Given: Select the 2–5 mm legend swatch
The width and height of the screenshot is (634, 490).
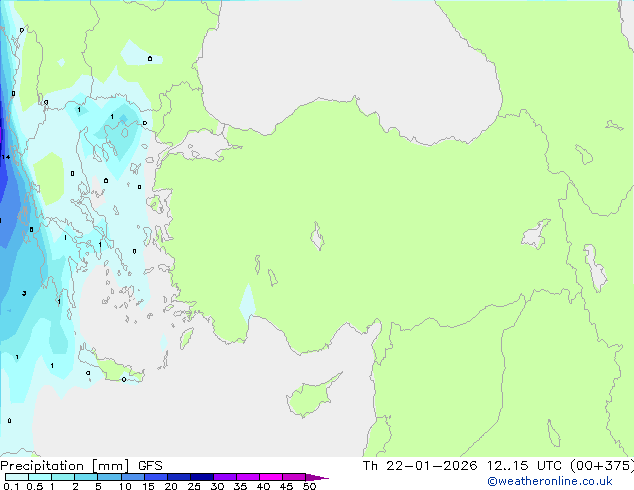Looking at the screenshot, I should pyautogui.click(x=86, y=477).
